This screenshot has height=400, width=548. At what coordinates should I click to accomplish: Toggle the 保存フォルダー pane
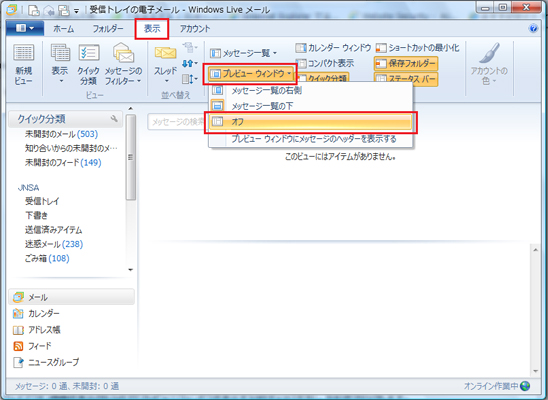406,64
